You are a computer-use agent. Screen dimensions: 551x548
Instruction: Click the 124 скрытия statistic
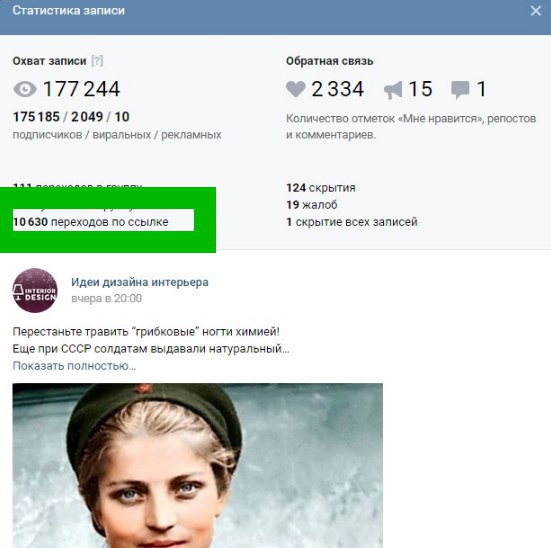[321, 188]
